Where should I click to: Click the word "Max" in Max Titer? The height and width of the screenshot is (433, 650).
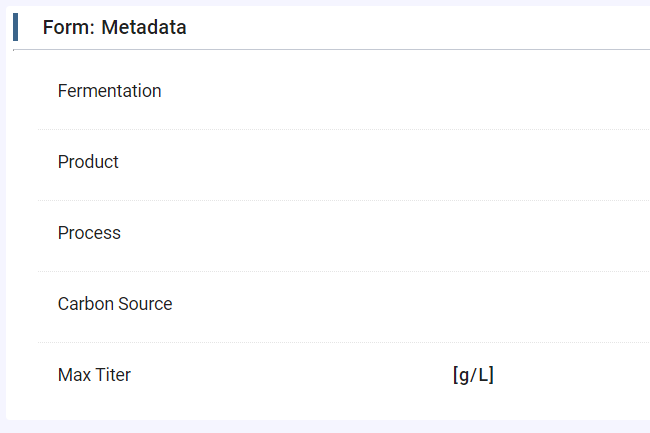point(74,375)
